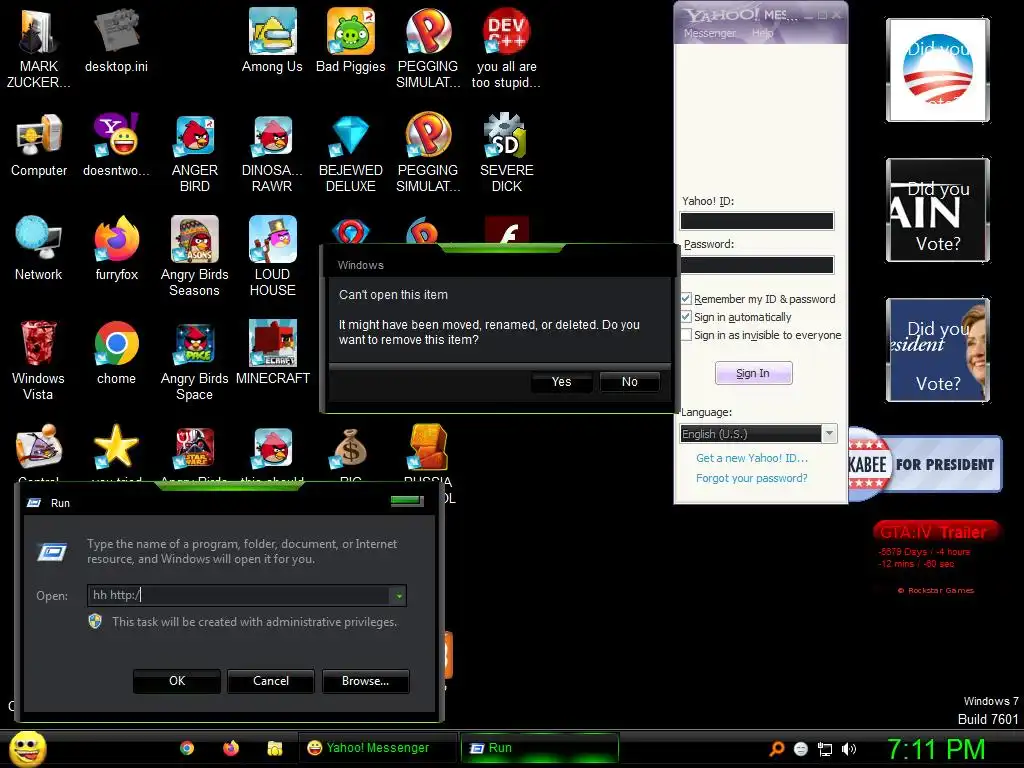1024x768 pixels.
Task: Click Get a new Yahoo! ID... link
Action: (752, 458)
